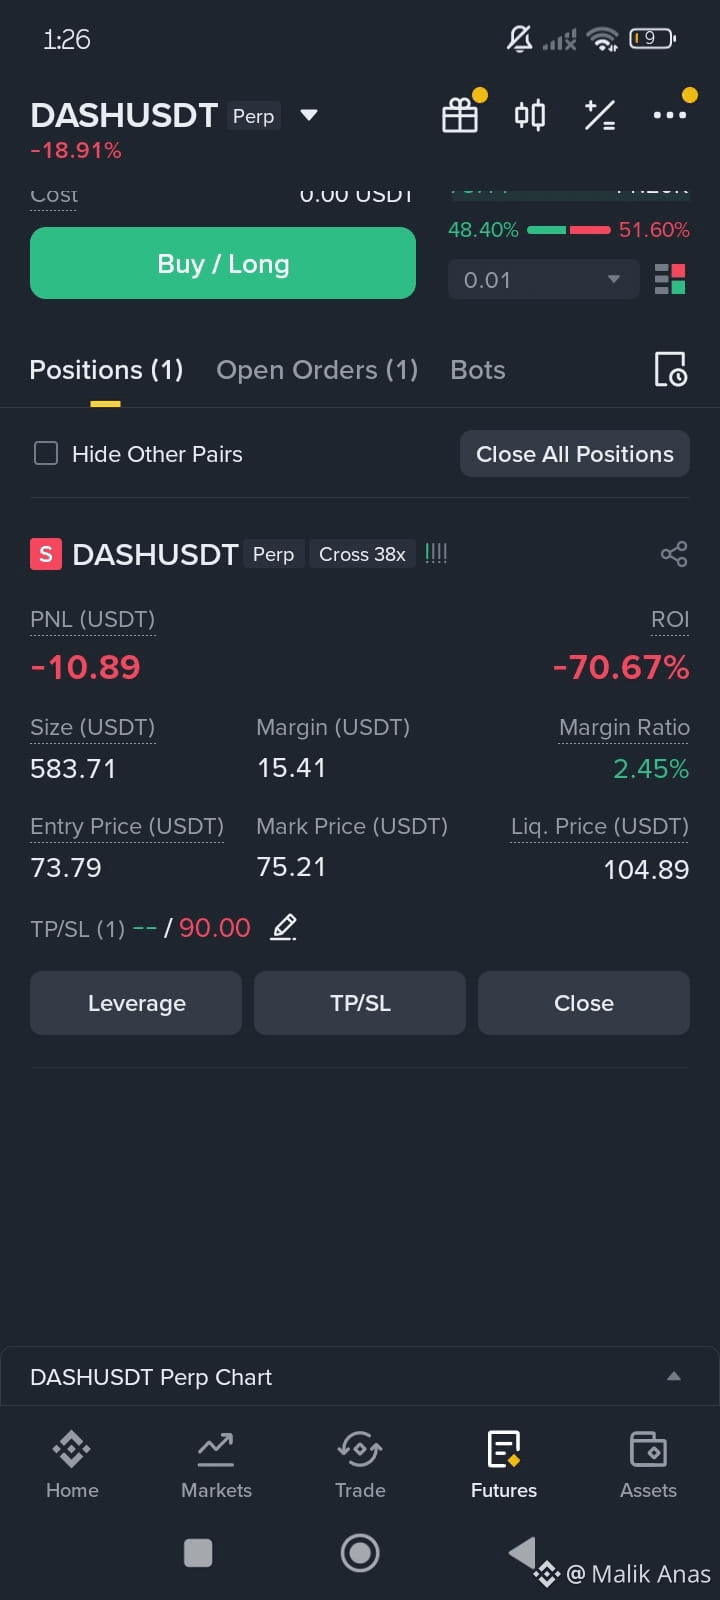Open the order history document icon
The image size is (720, 1600).
tap(670, 370)
